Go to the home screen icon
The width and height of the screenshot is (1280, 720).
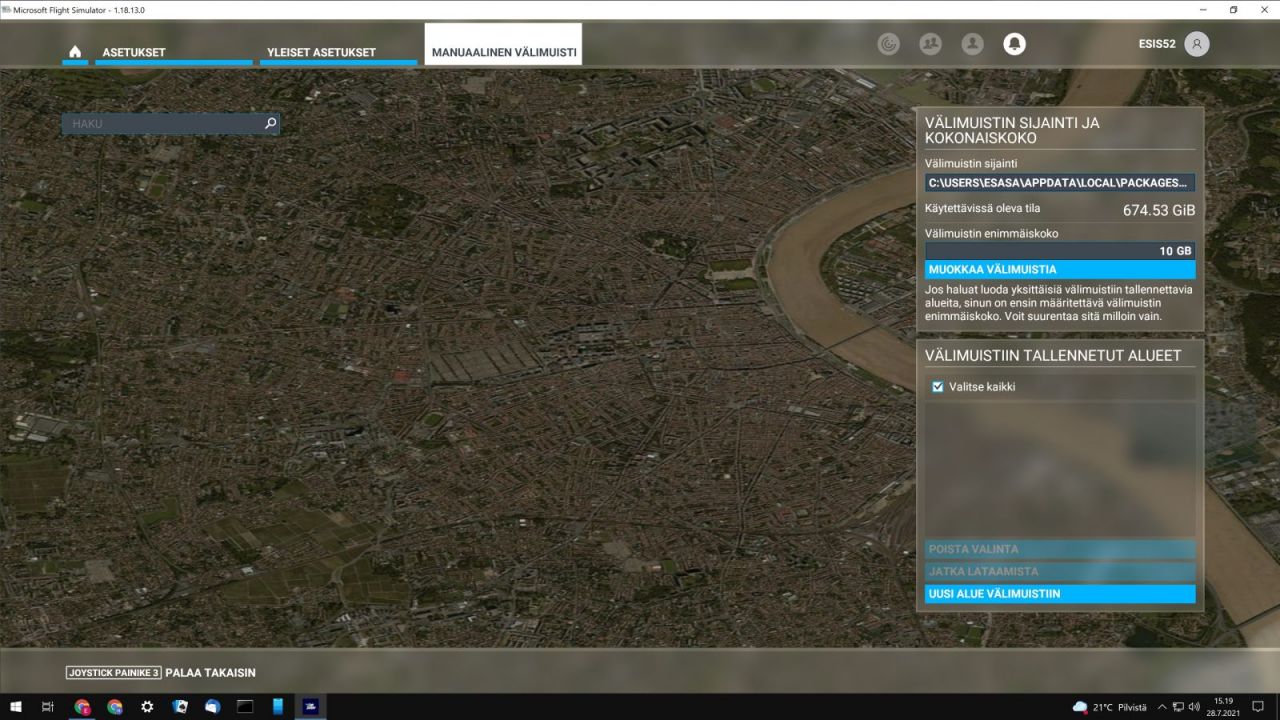[x=75, y=51]
